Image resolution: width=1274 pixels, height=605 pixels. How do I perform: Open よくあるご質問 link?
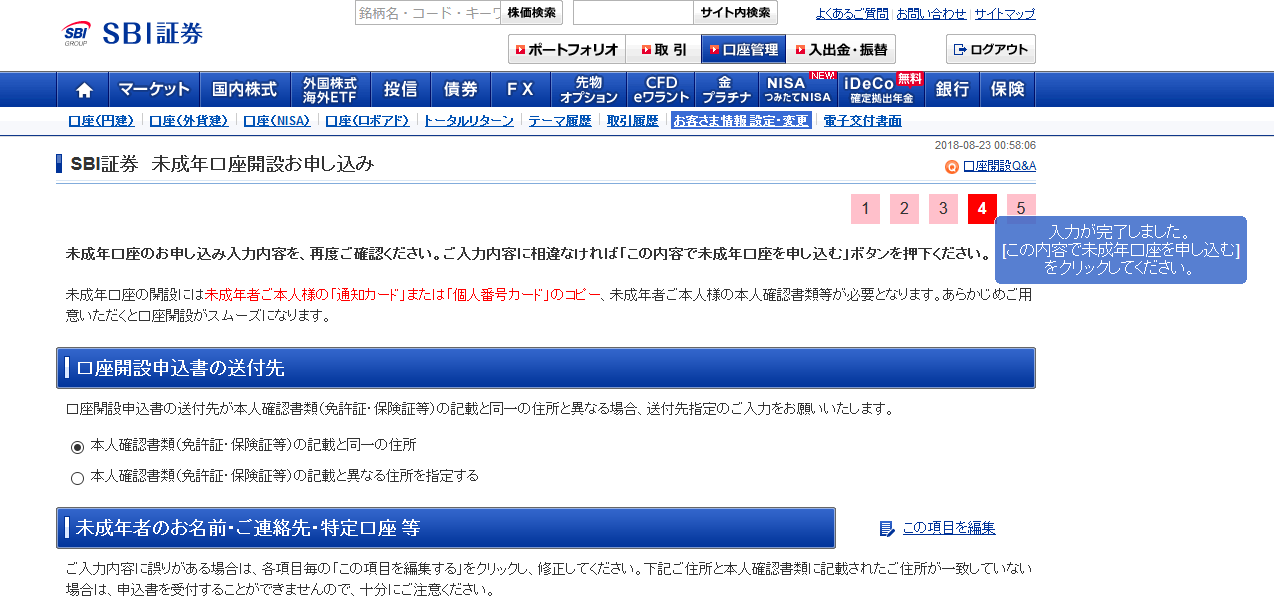click(x=851, y=14)
